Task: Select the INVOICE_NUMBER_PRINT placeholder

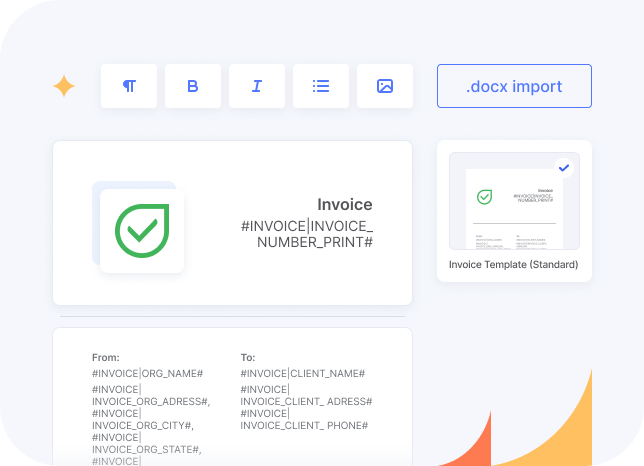Action: (307, 234)
